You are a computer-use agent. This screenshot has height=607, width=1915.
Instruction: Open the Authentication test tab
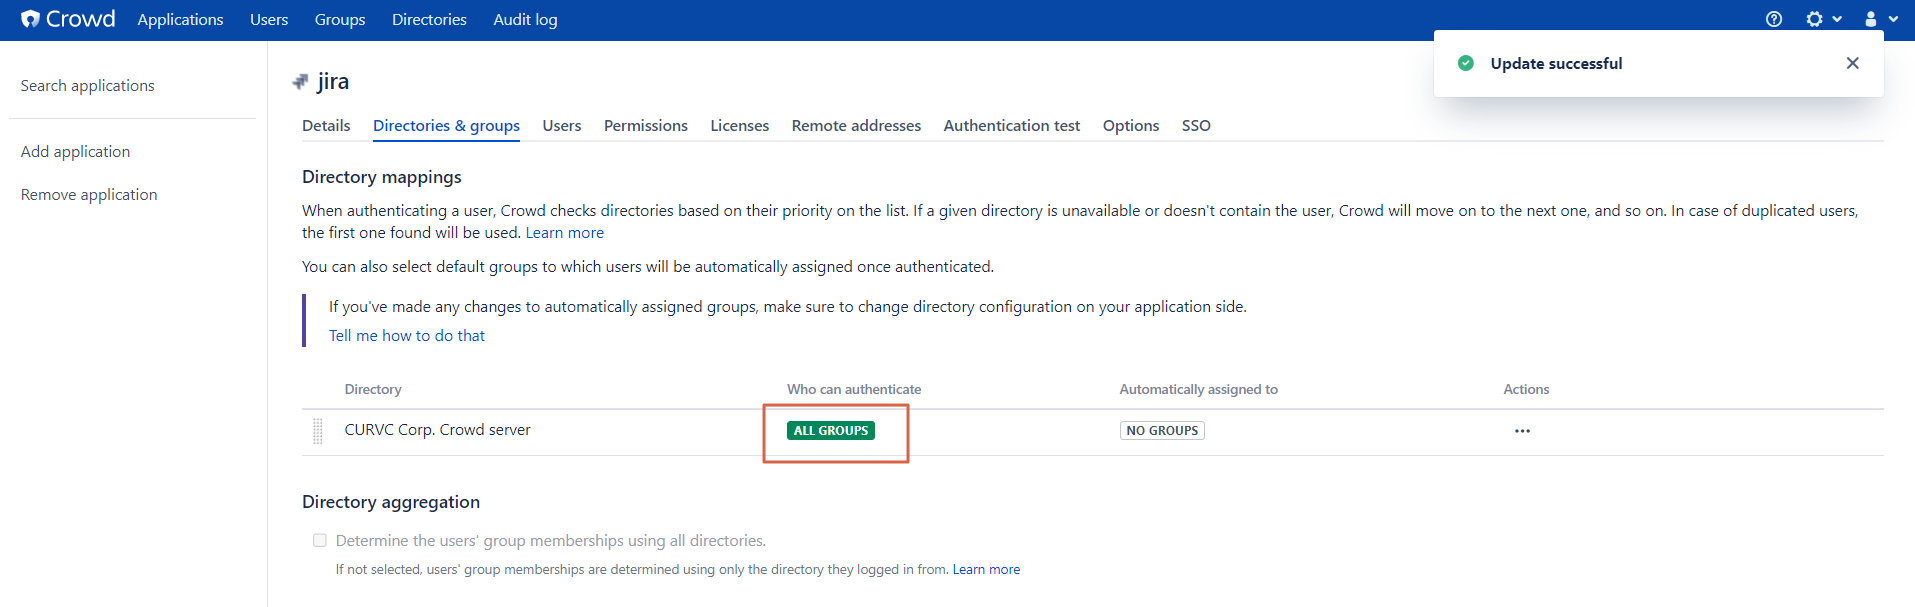pos(1012,126)
